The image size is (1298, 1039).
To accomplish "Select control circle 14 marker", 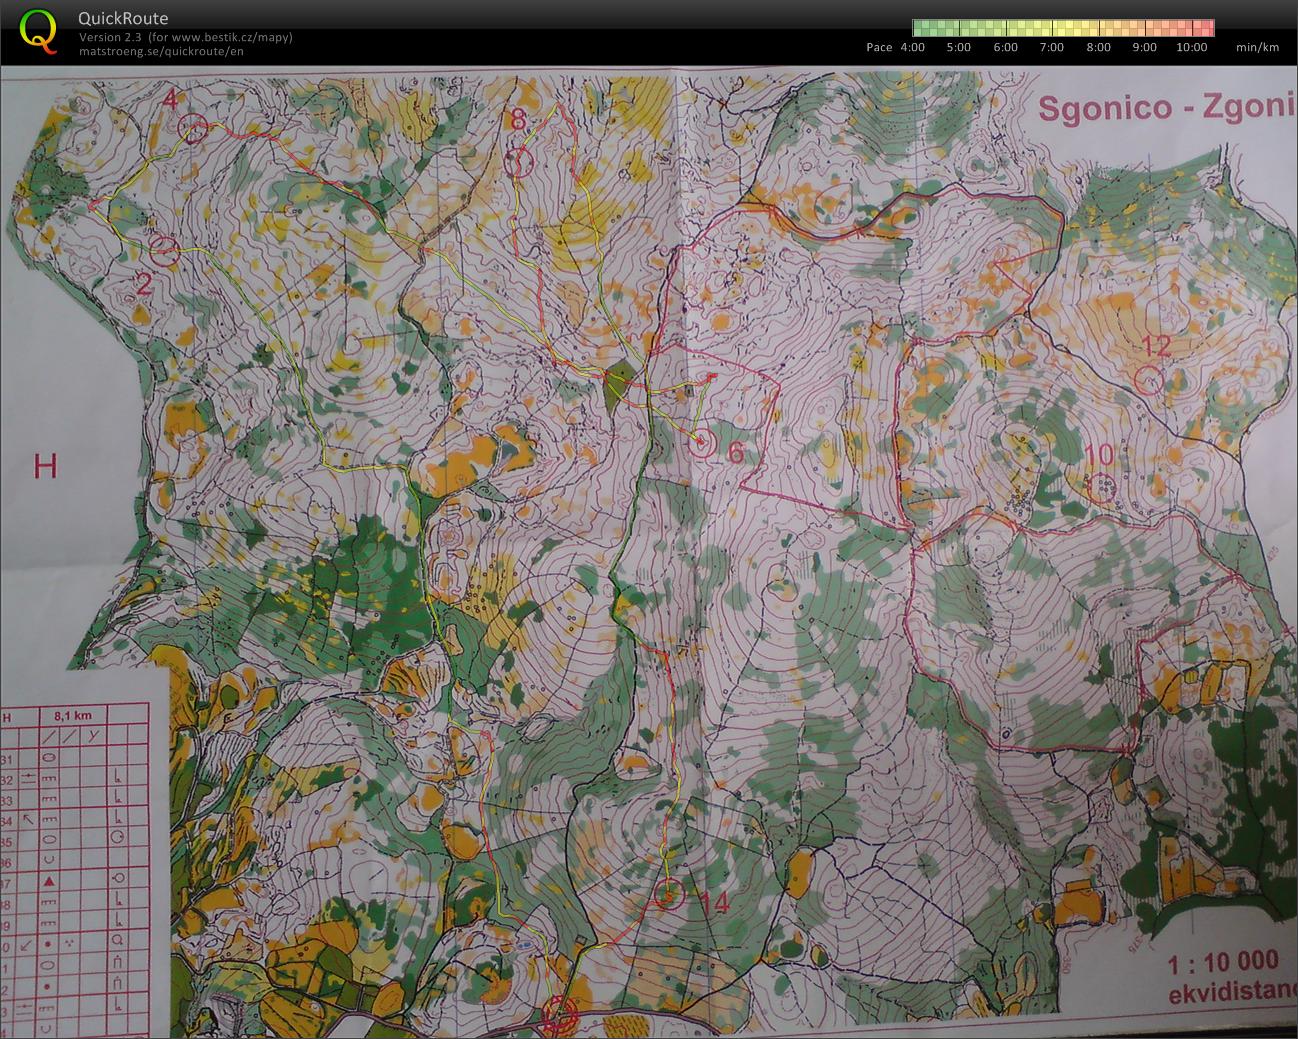I will (x=668, y=895).
